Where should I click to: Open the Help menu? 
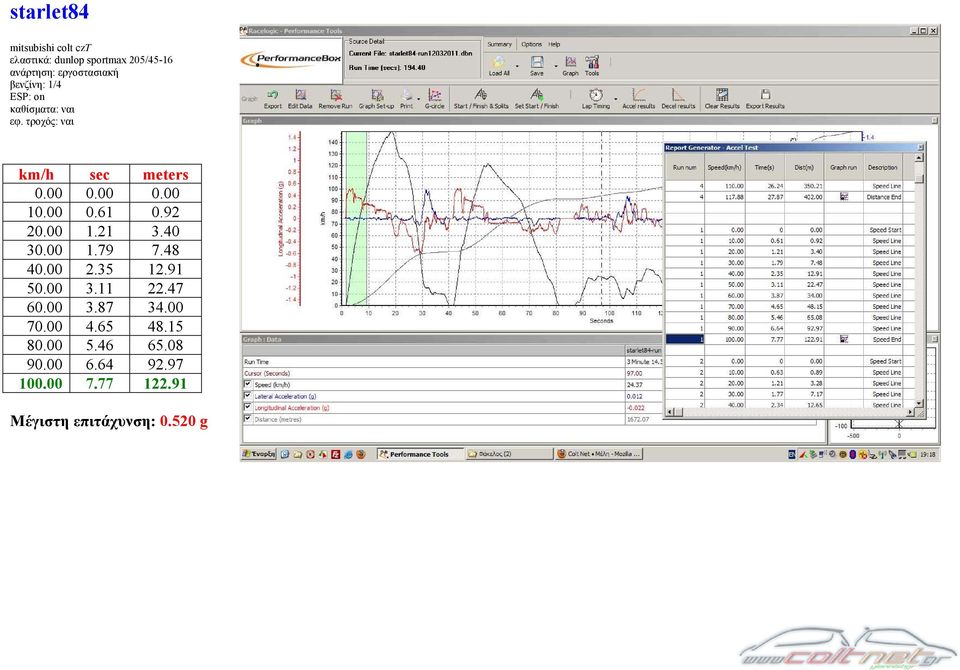click(554, 44)
